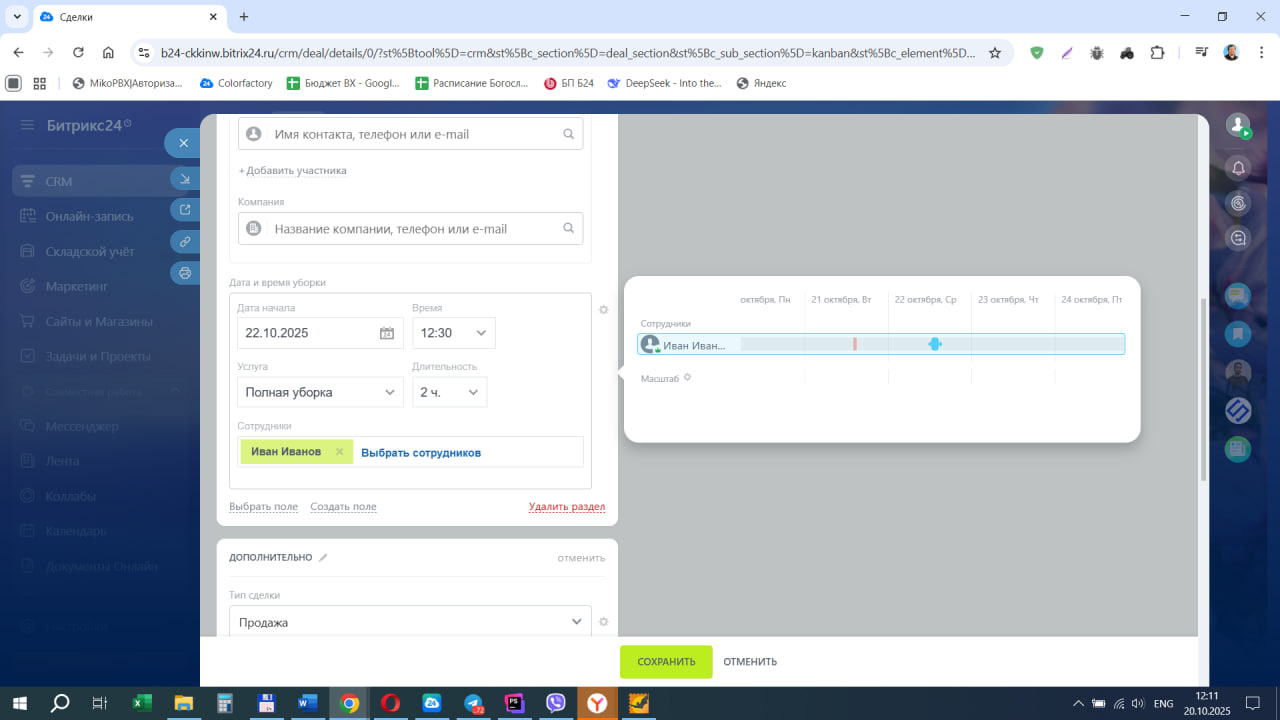1280x720 pixels.
Task: Select the Иван Иван... employee row in the planner
Action: click(x=881, y=344)
